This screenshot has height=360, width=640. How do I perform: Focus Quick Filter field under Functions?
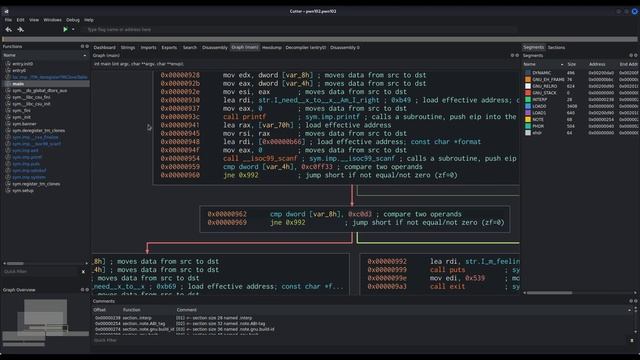(41, 271)
